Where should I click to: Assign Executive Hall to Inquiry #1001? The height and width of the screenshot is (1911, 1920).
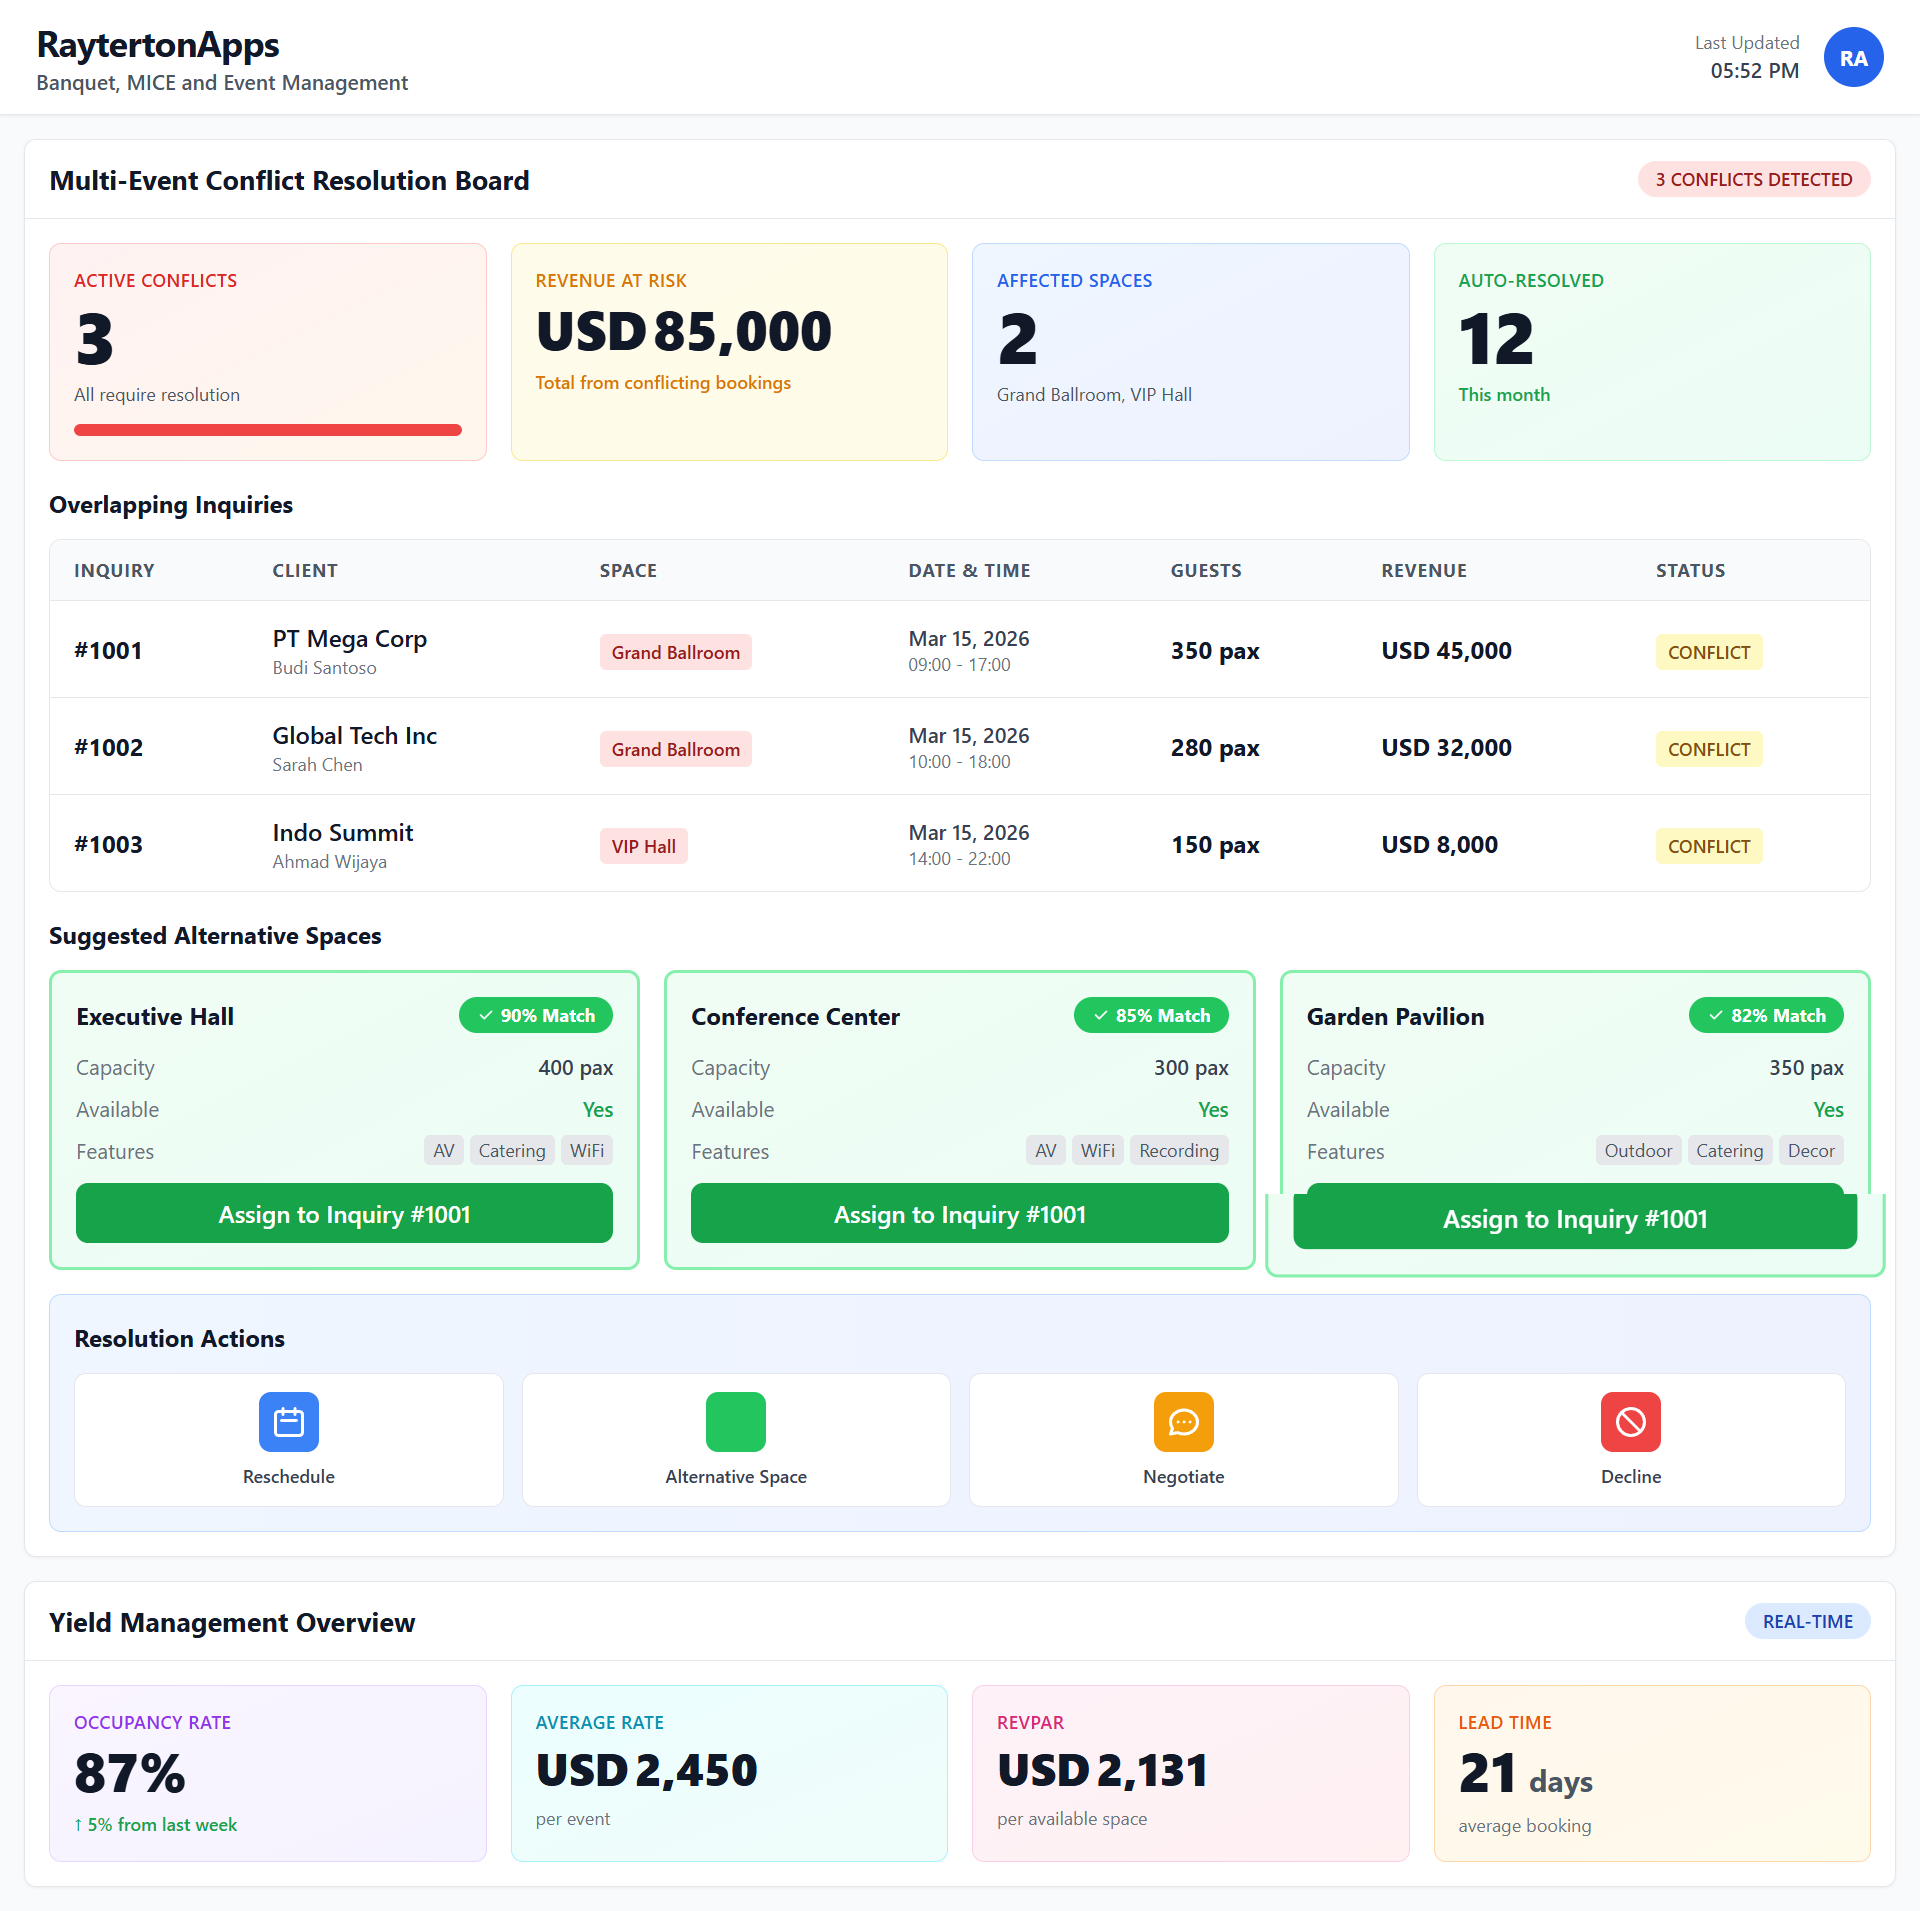(x=344, y=1213)
